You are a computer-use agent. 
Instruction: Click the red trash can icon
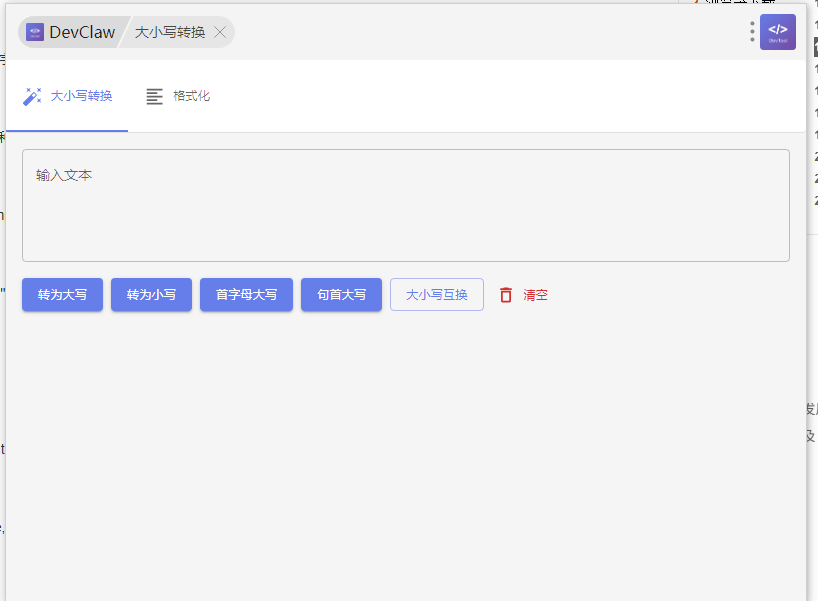506,295
